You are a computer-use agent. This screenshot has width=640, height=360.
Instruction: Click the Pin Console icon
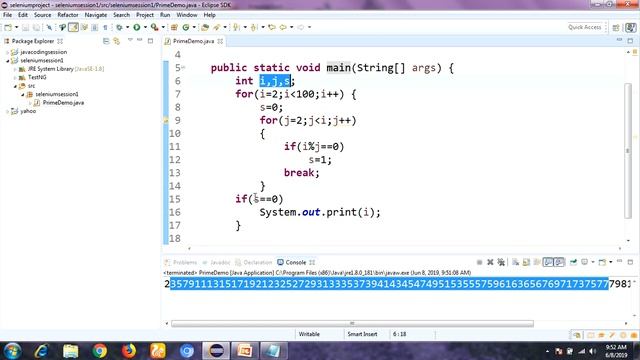(573, 262)
